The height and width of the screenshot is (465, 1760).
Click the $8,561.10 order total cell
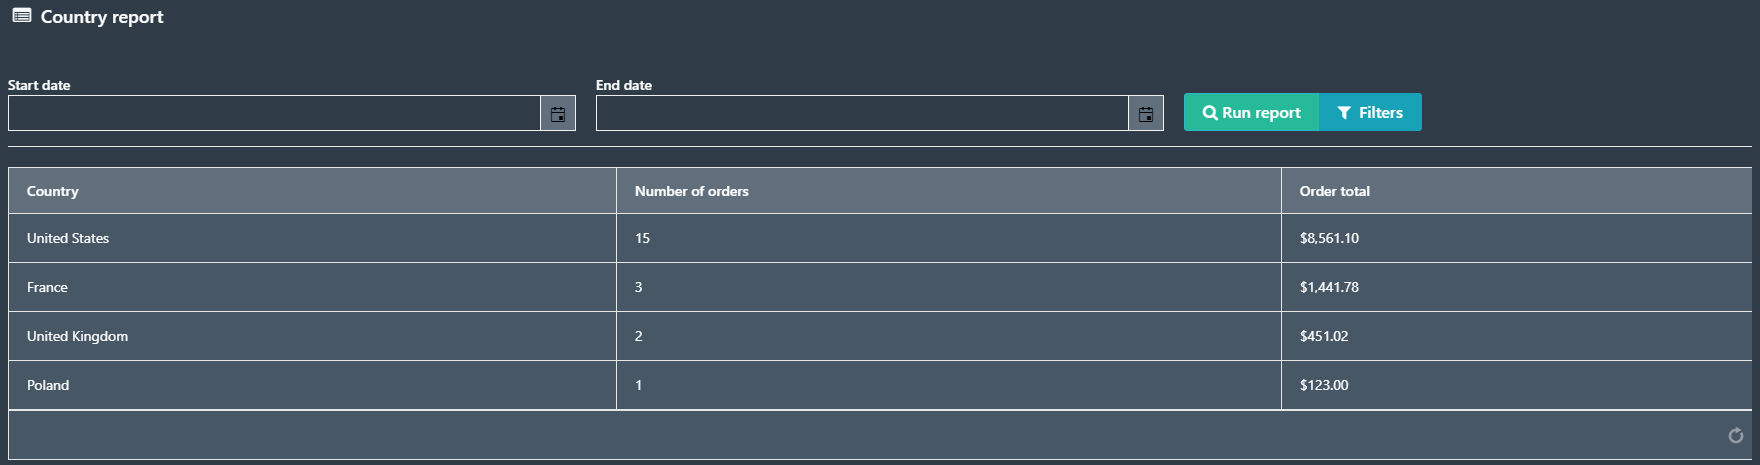pyautogui.click(x=1516, y=238)
